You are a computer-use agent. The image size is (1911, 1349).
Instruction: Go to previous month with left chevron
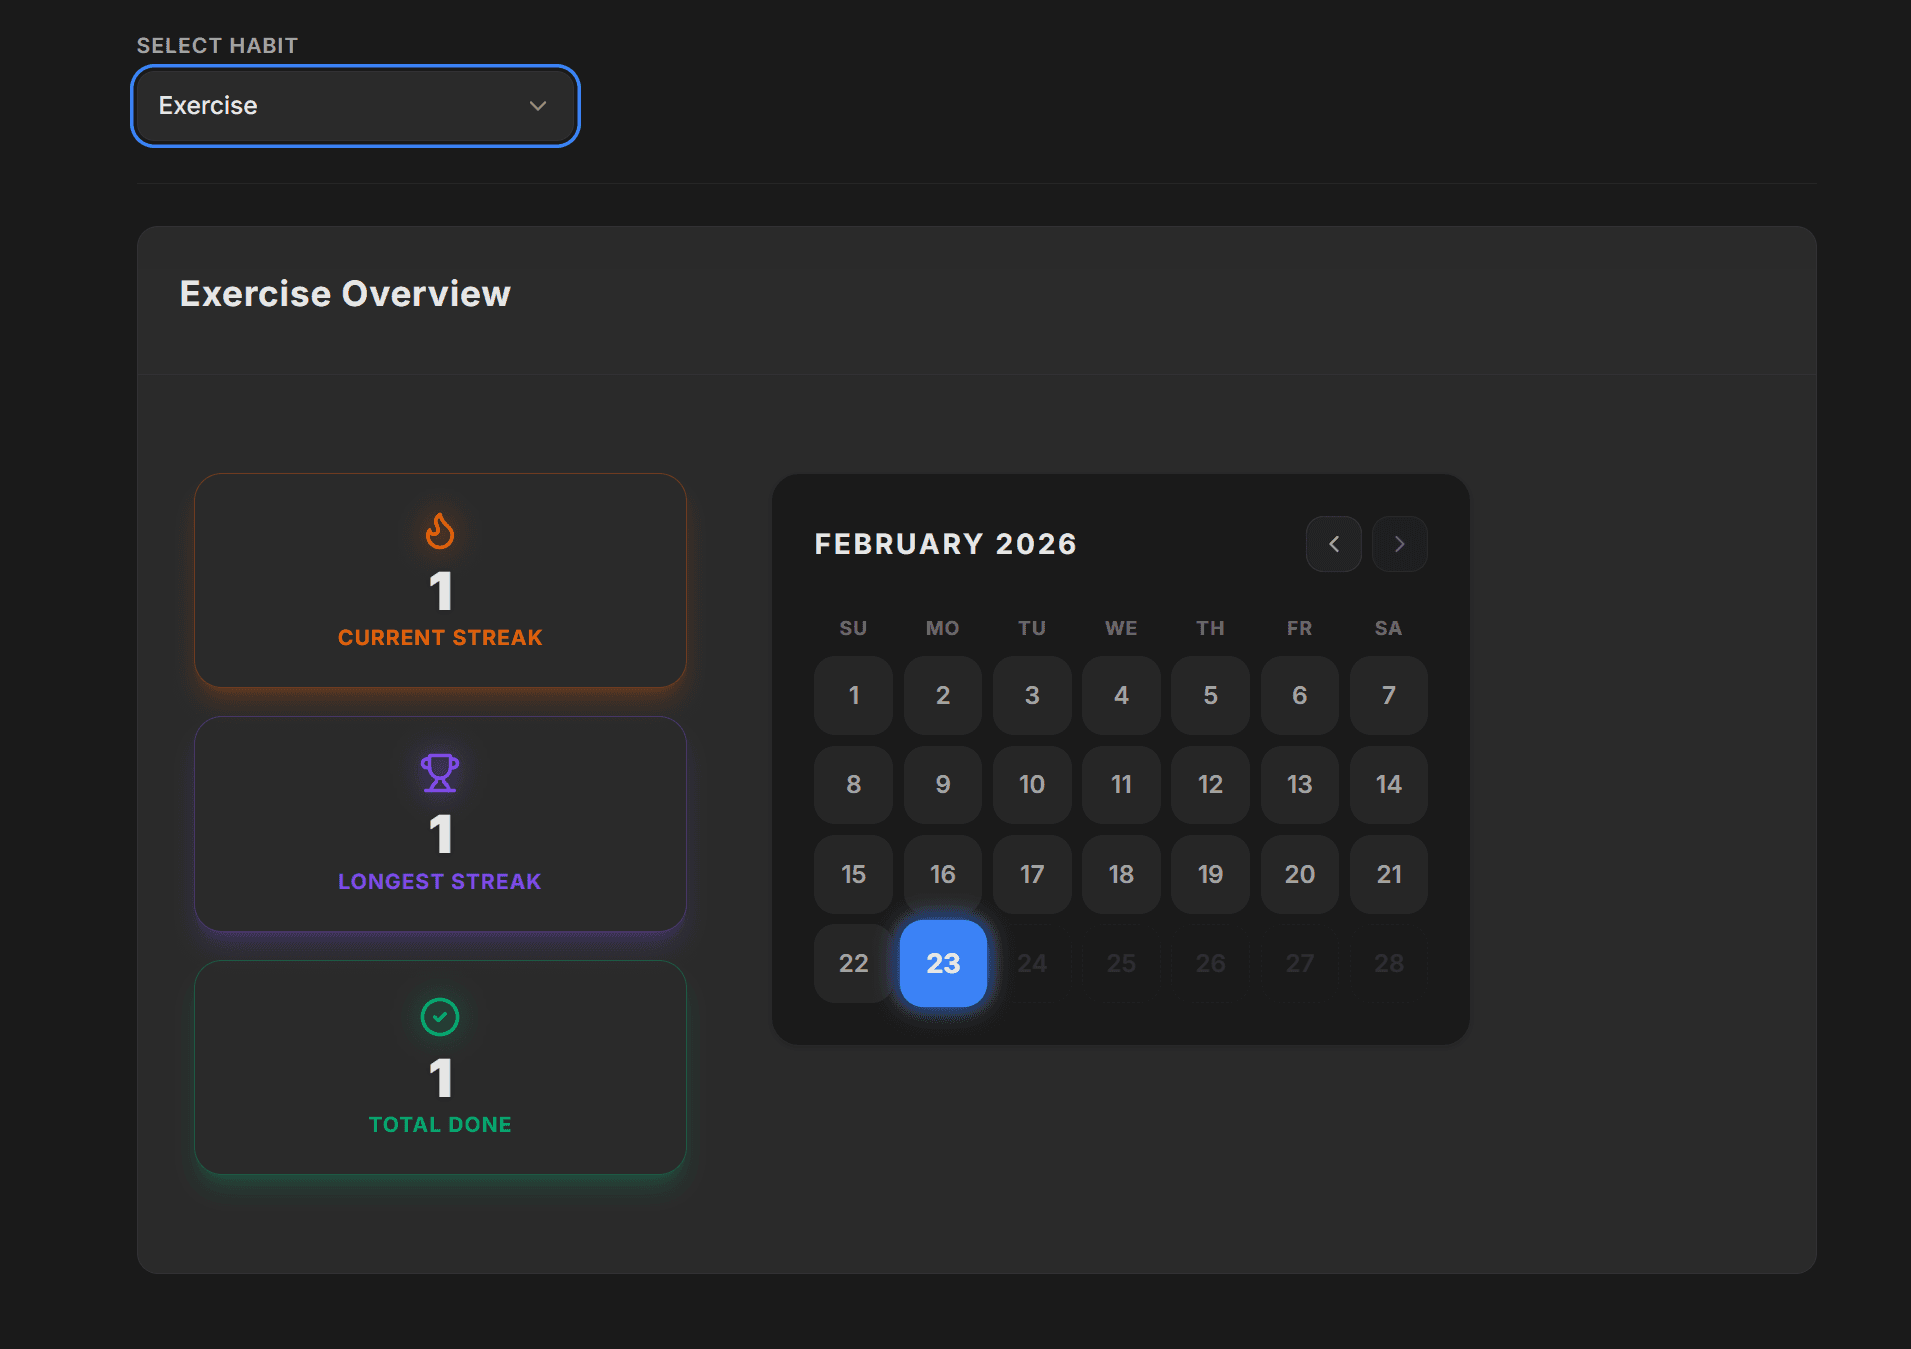coord(1333,544)
